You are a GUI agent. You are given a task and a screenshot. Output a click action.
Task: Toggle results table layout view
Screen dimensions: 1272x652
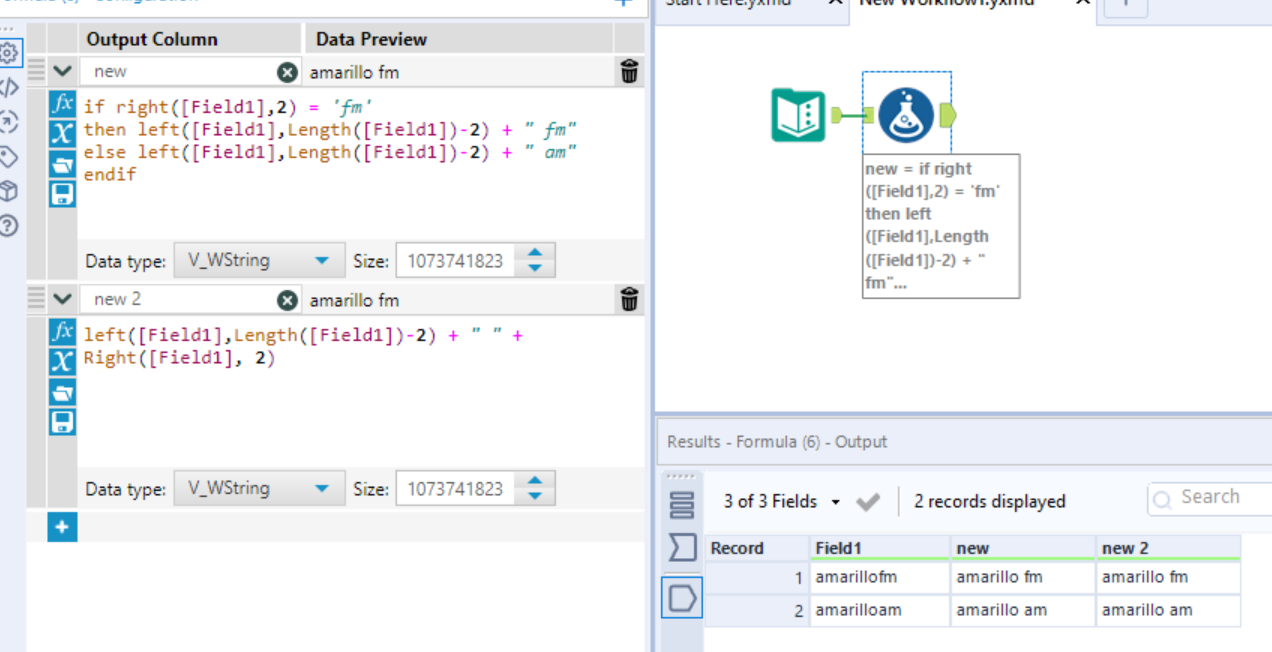pyautogui.click(x=682, y=505)
